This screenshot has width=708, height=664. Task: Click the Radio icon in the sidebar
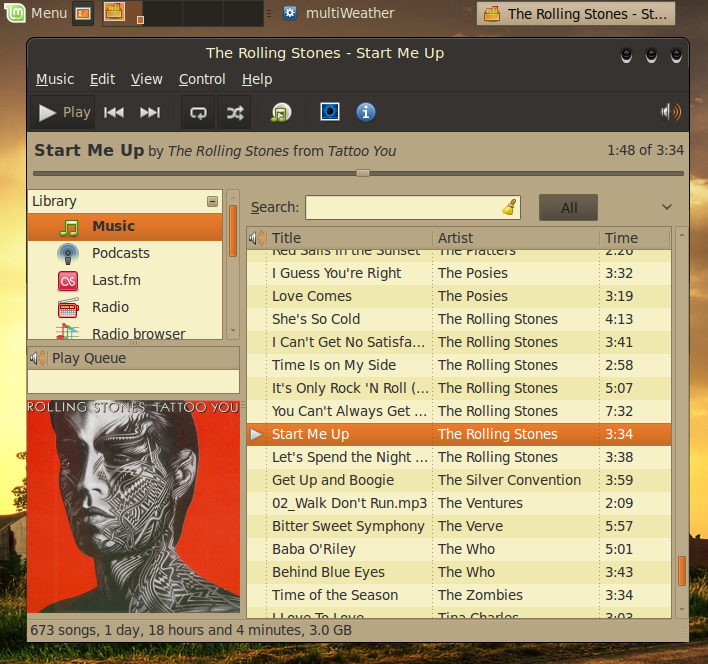pos(68,308)
